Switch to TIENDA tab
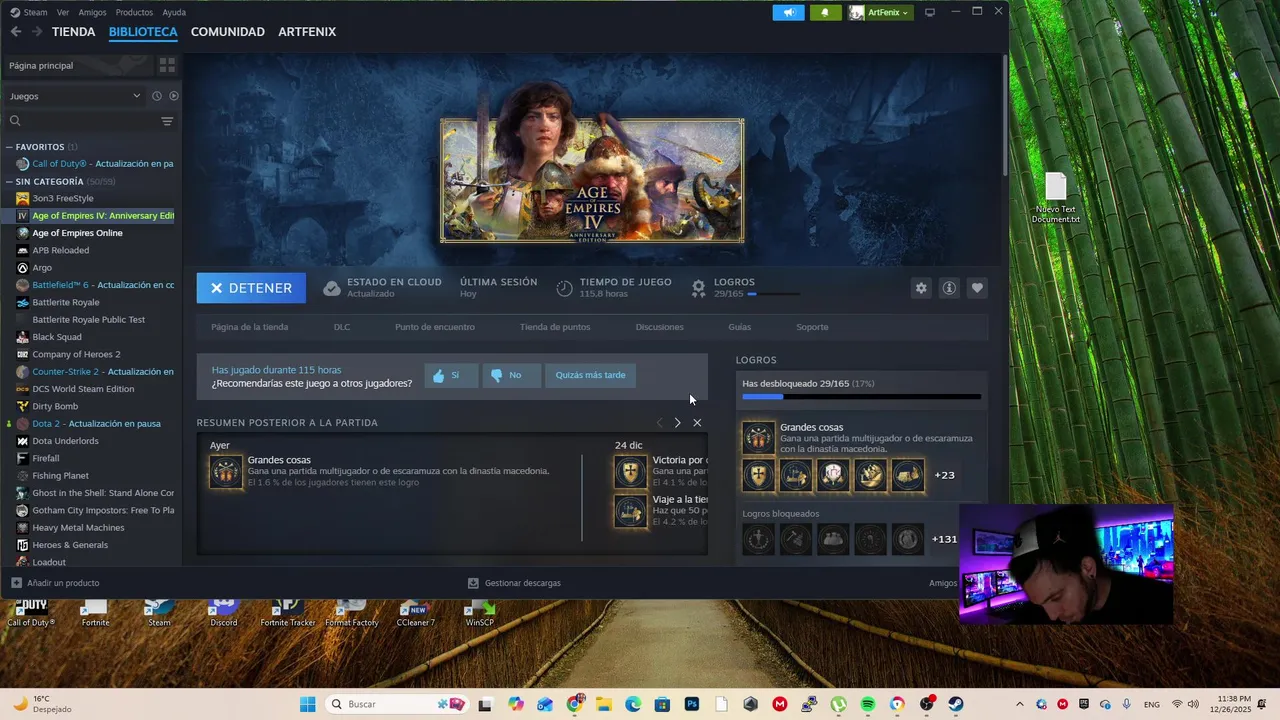The height and width of the screenshot is (720, 1280). click(74, 32)
